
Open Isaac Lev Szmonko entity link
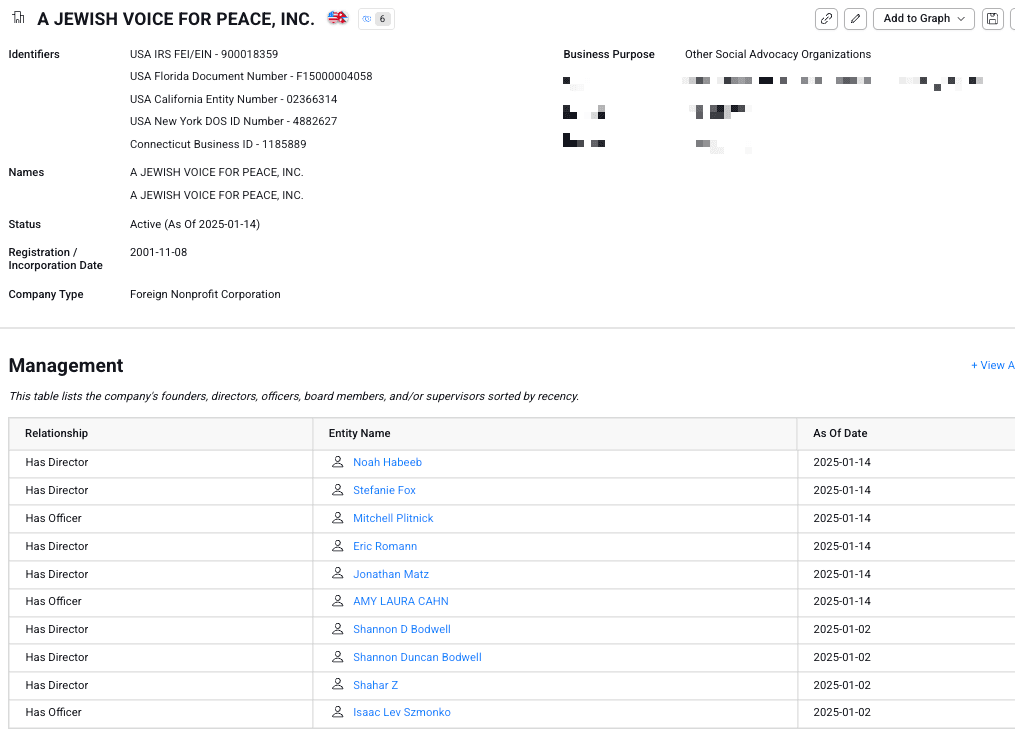[x=401, y=712]
